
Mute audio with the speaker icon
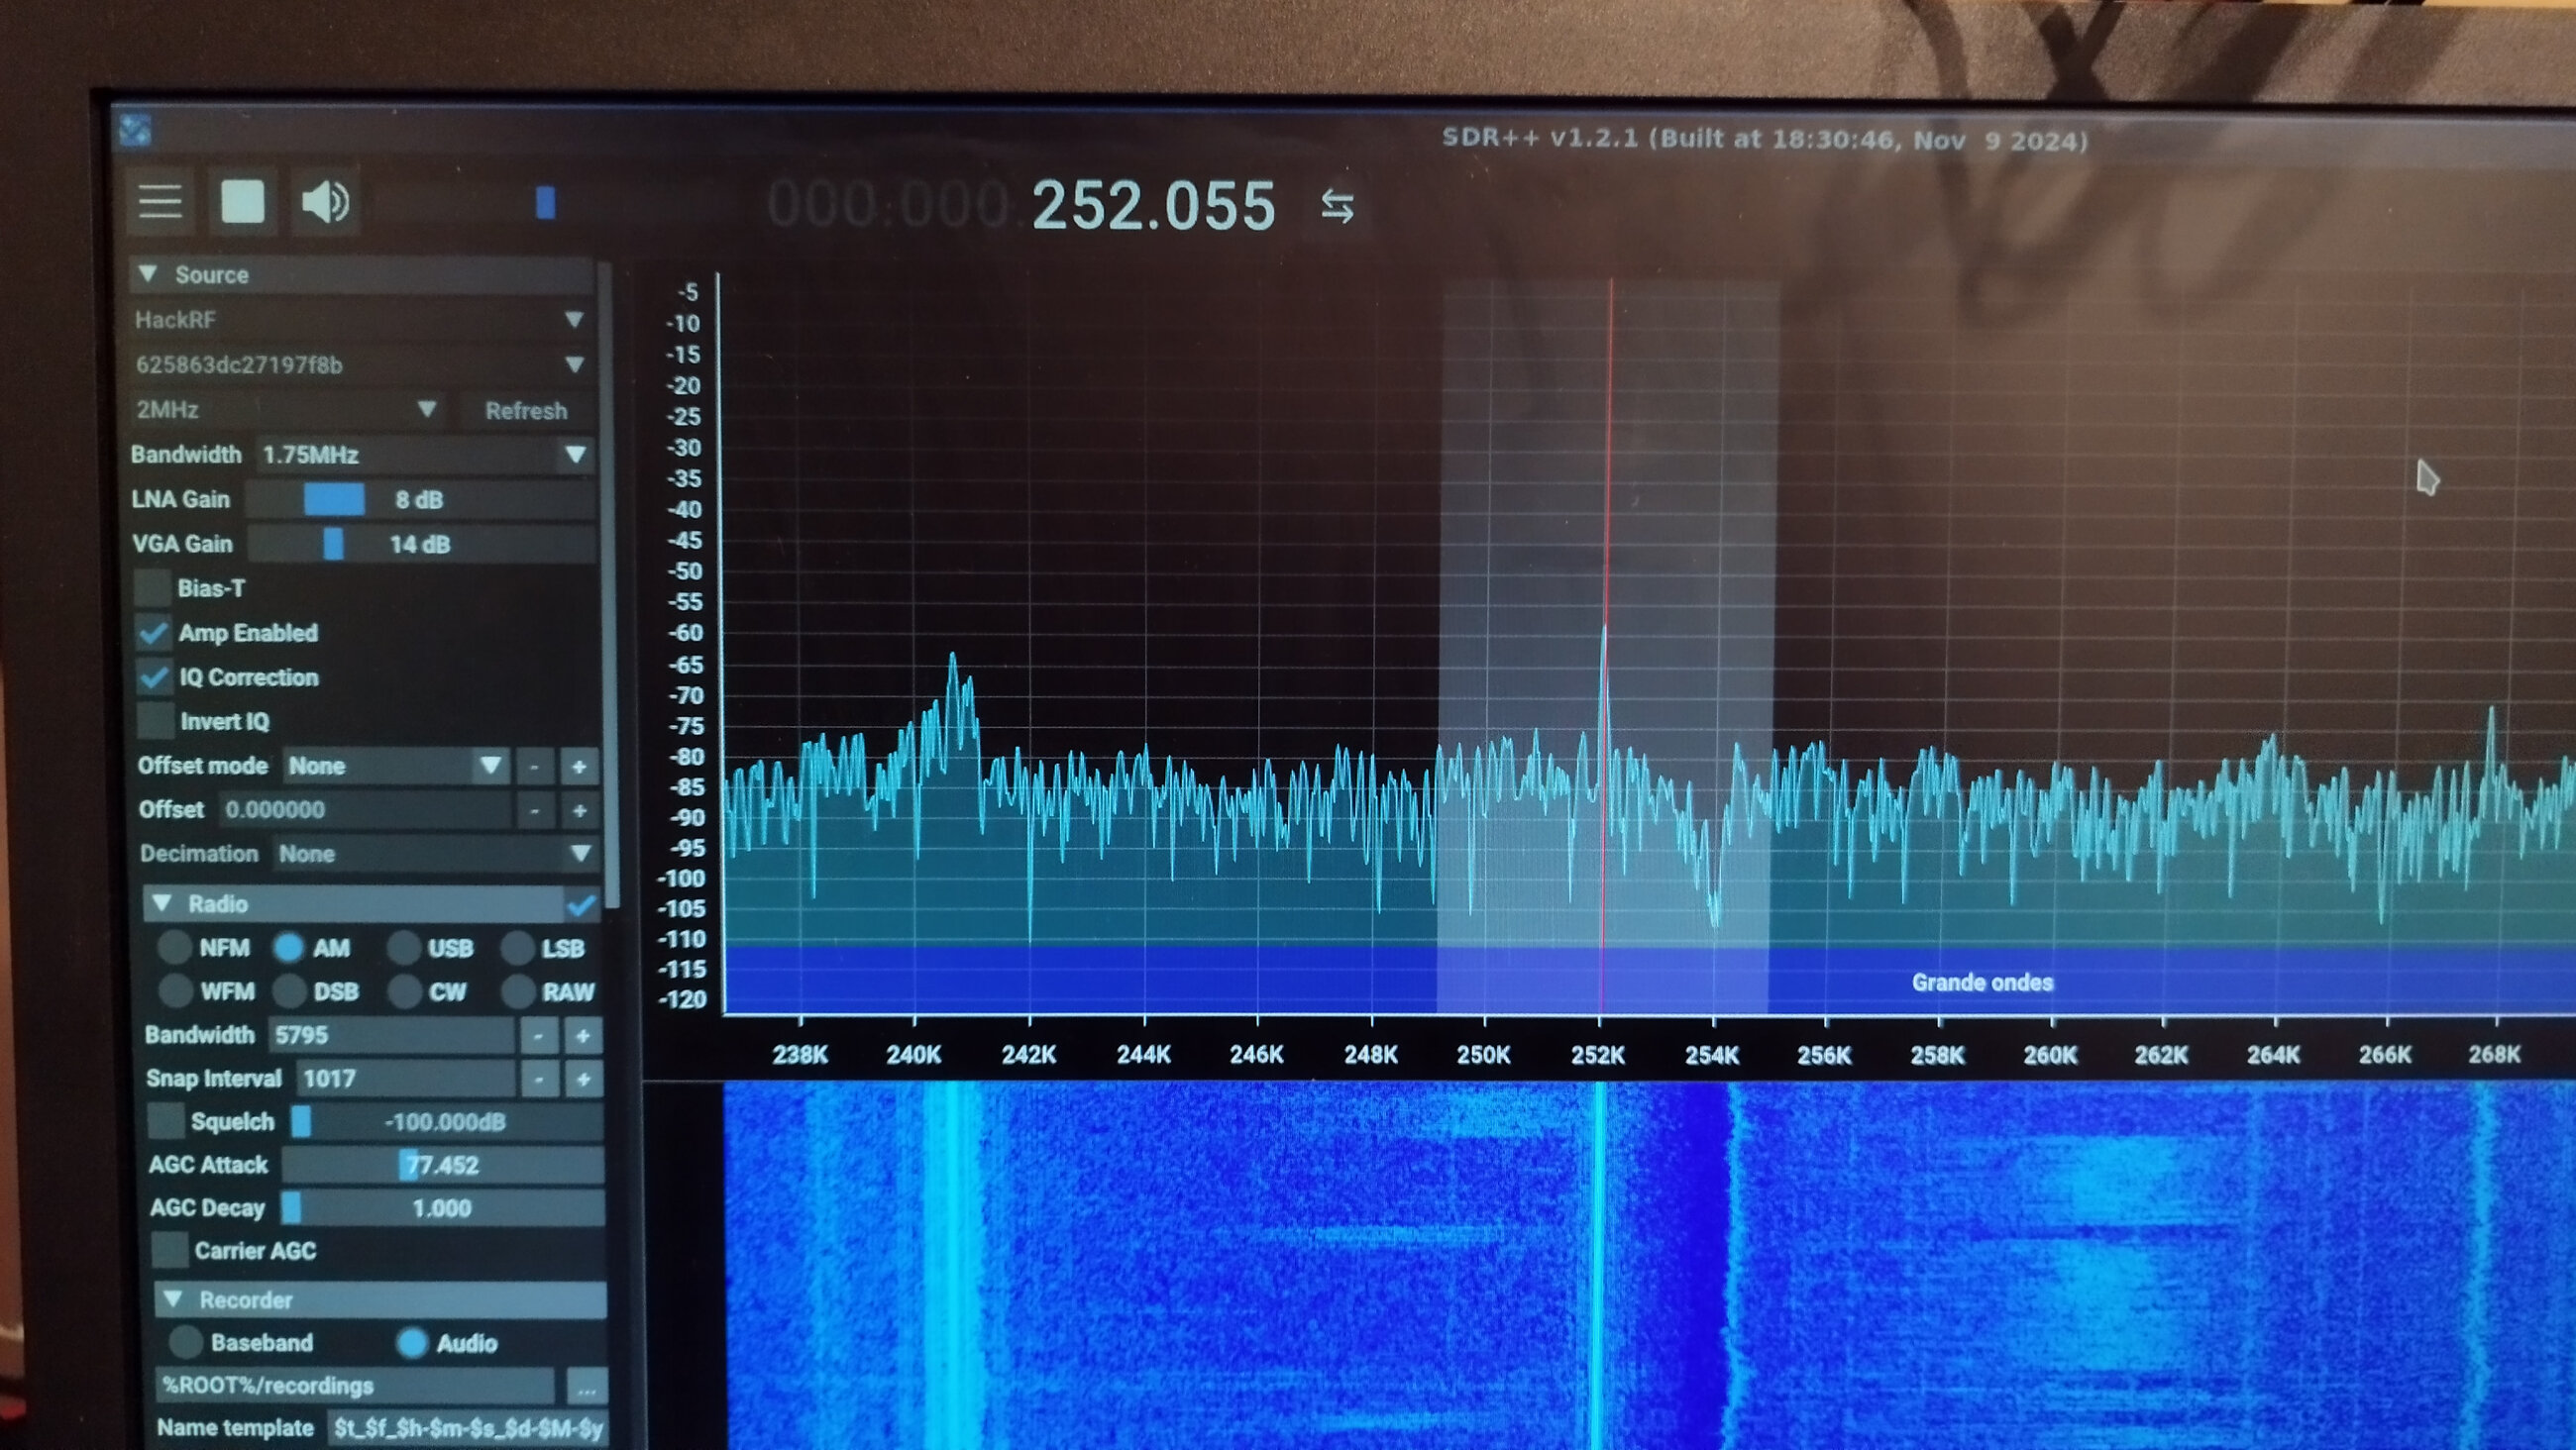[x=325, y=202]
